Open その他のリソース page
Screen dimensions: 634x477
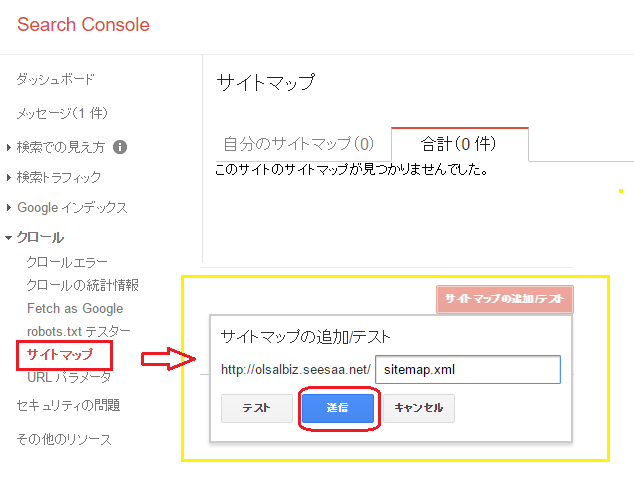coord(64,439)
